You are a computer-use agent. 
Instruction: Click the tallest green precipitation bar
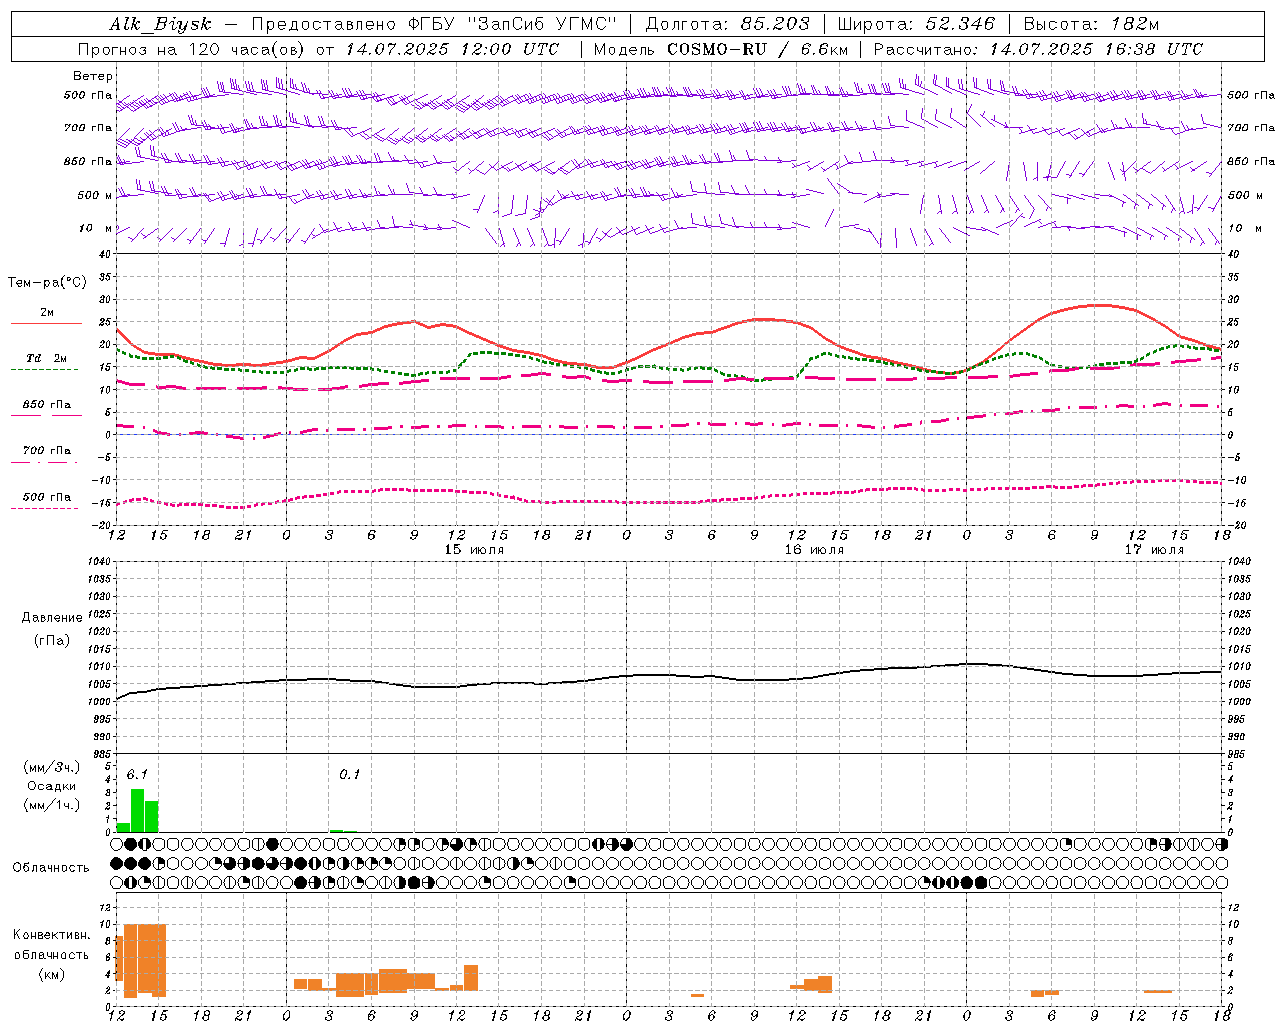[x=137, y=811]
